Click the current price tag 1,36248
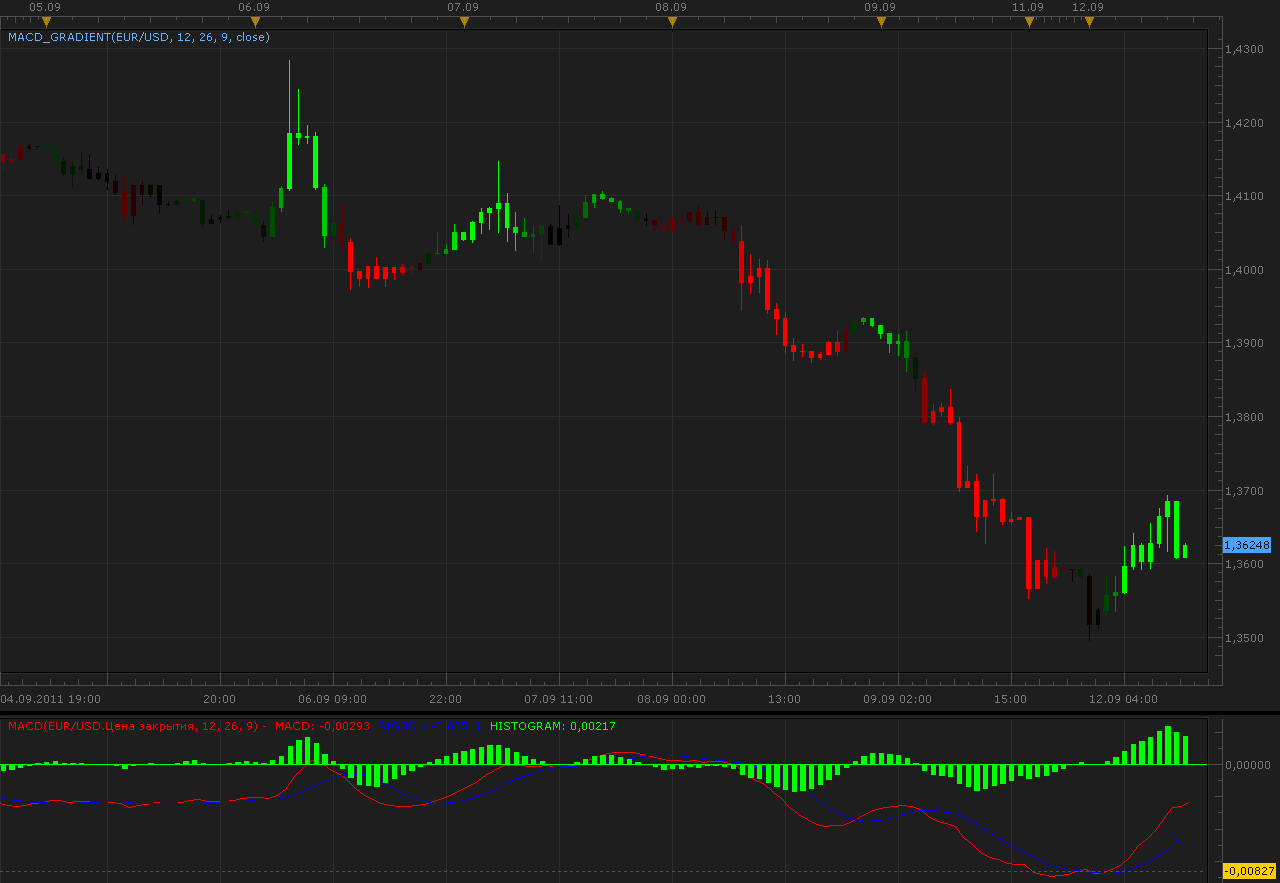 tap(1247, 545)
